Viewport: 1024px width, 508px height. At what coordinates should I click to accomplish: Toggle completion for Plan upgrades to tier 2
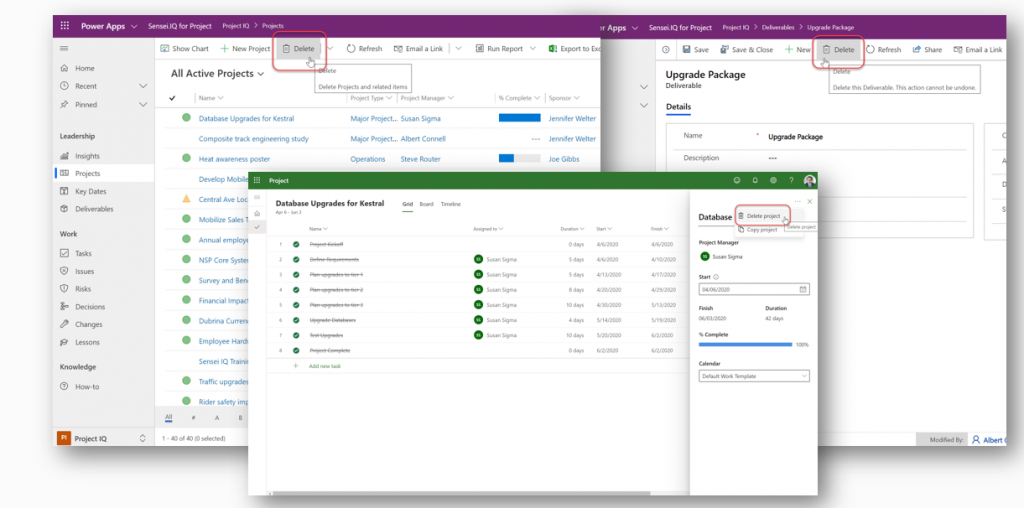[296, 289]
